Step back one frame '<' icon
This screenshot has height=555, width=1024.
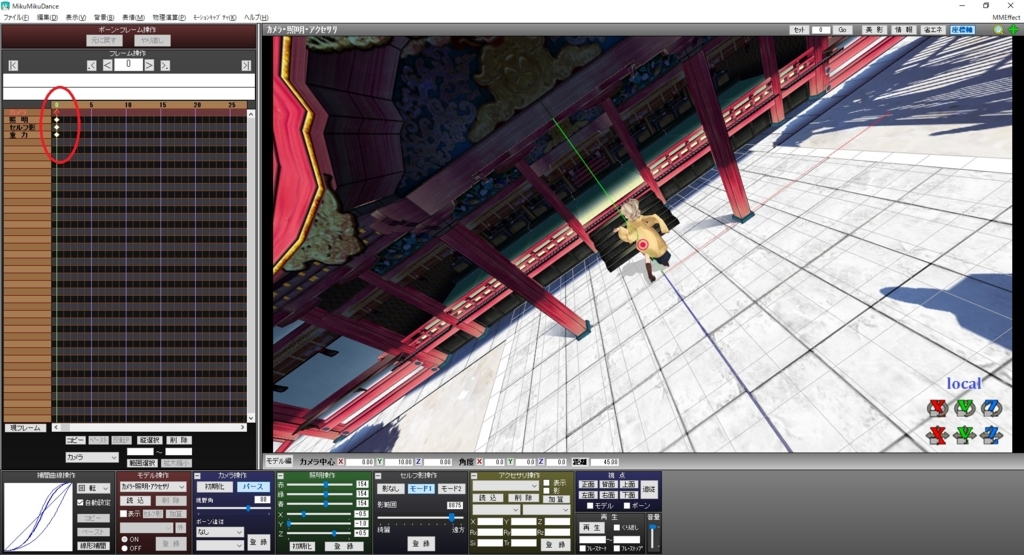(107, 65)
